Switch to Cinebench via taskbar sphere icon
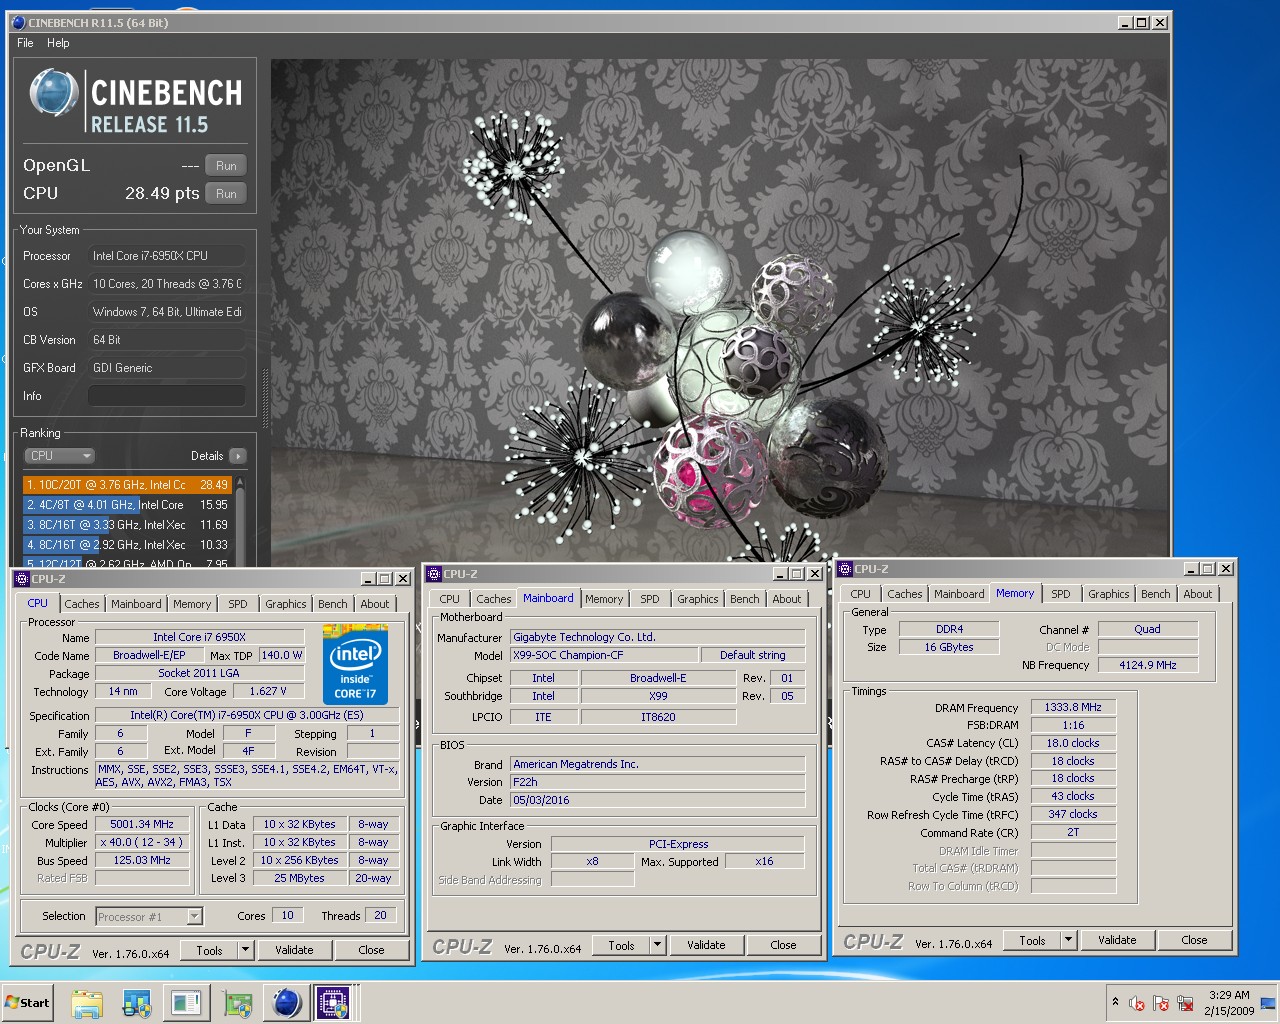 pos(286,1003)
